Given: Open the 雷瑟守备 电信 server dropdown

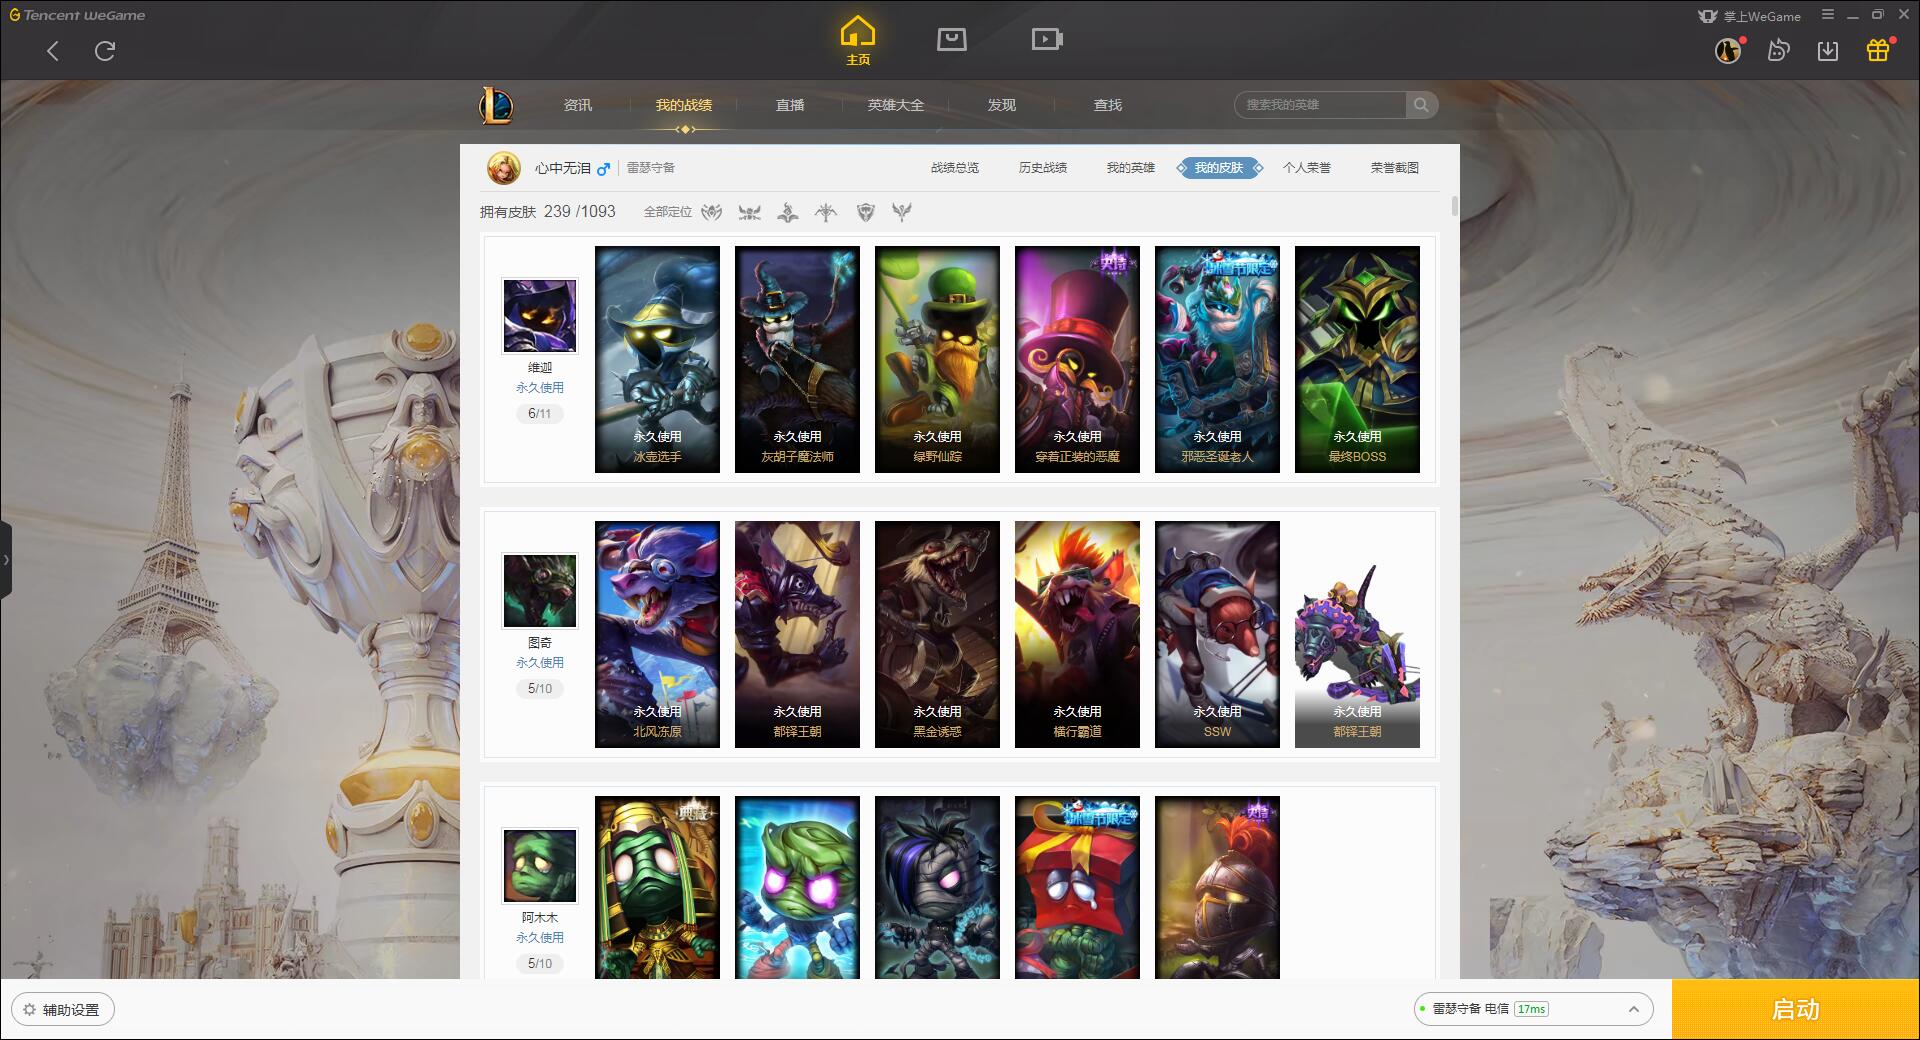Looking at the screenshot, I should (1533, 1009).
